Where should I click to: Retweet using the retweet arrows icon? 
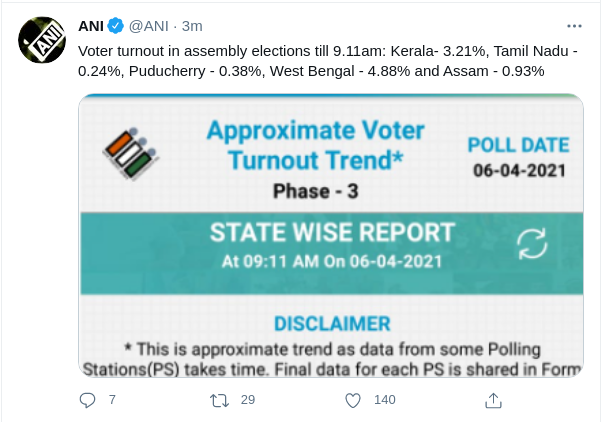pos(220,401)
